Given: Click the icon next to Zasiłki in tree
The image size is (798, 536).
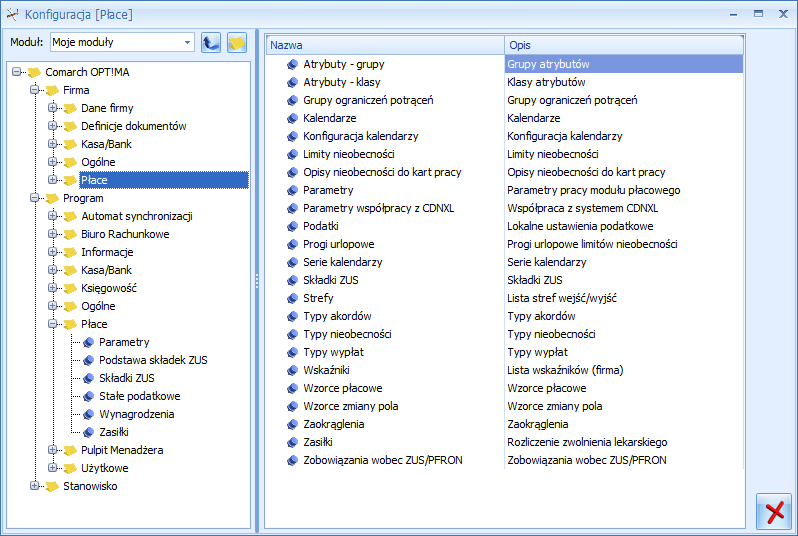Looking at the screenshot, I should (x=89, y=432).
